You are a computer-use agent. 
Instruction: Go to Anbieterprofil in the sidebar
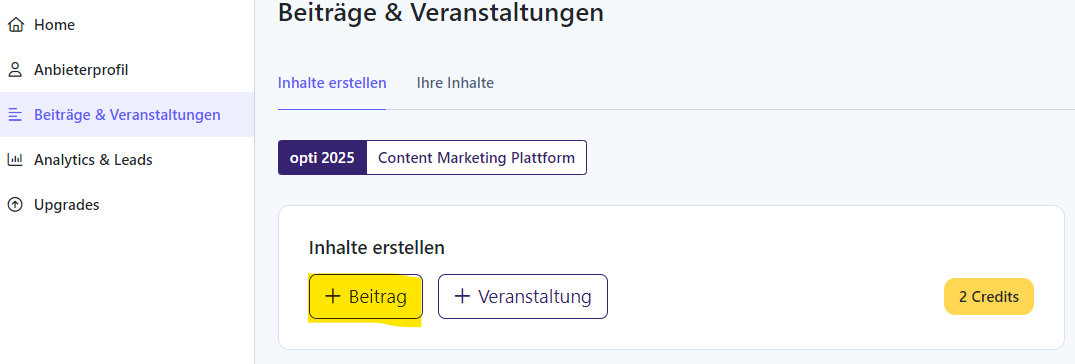click(81, 70)
